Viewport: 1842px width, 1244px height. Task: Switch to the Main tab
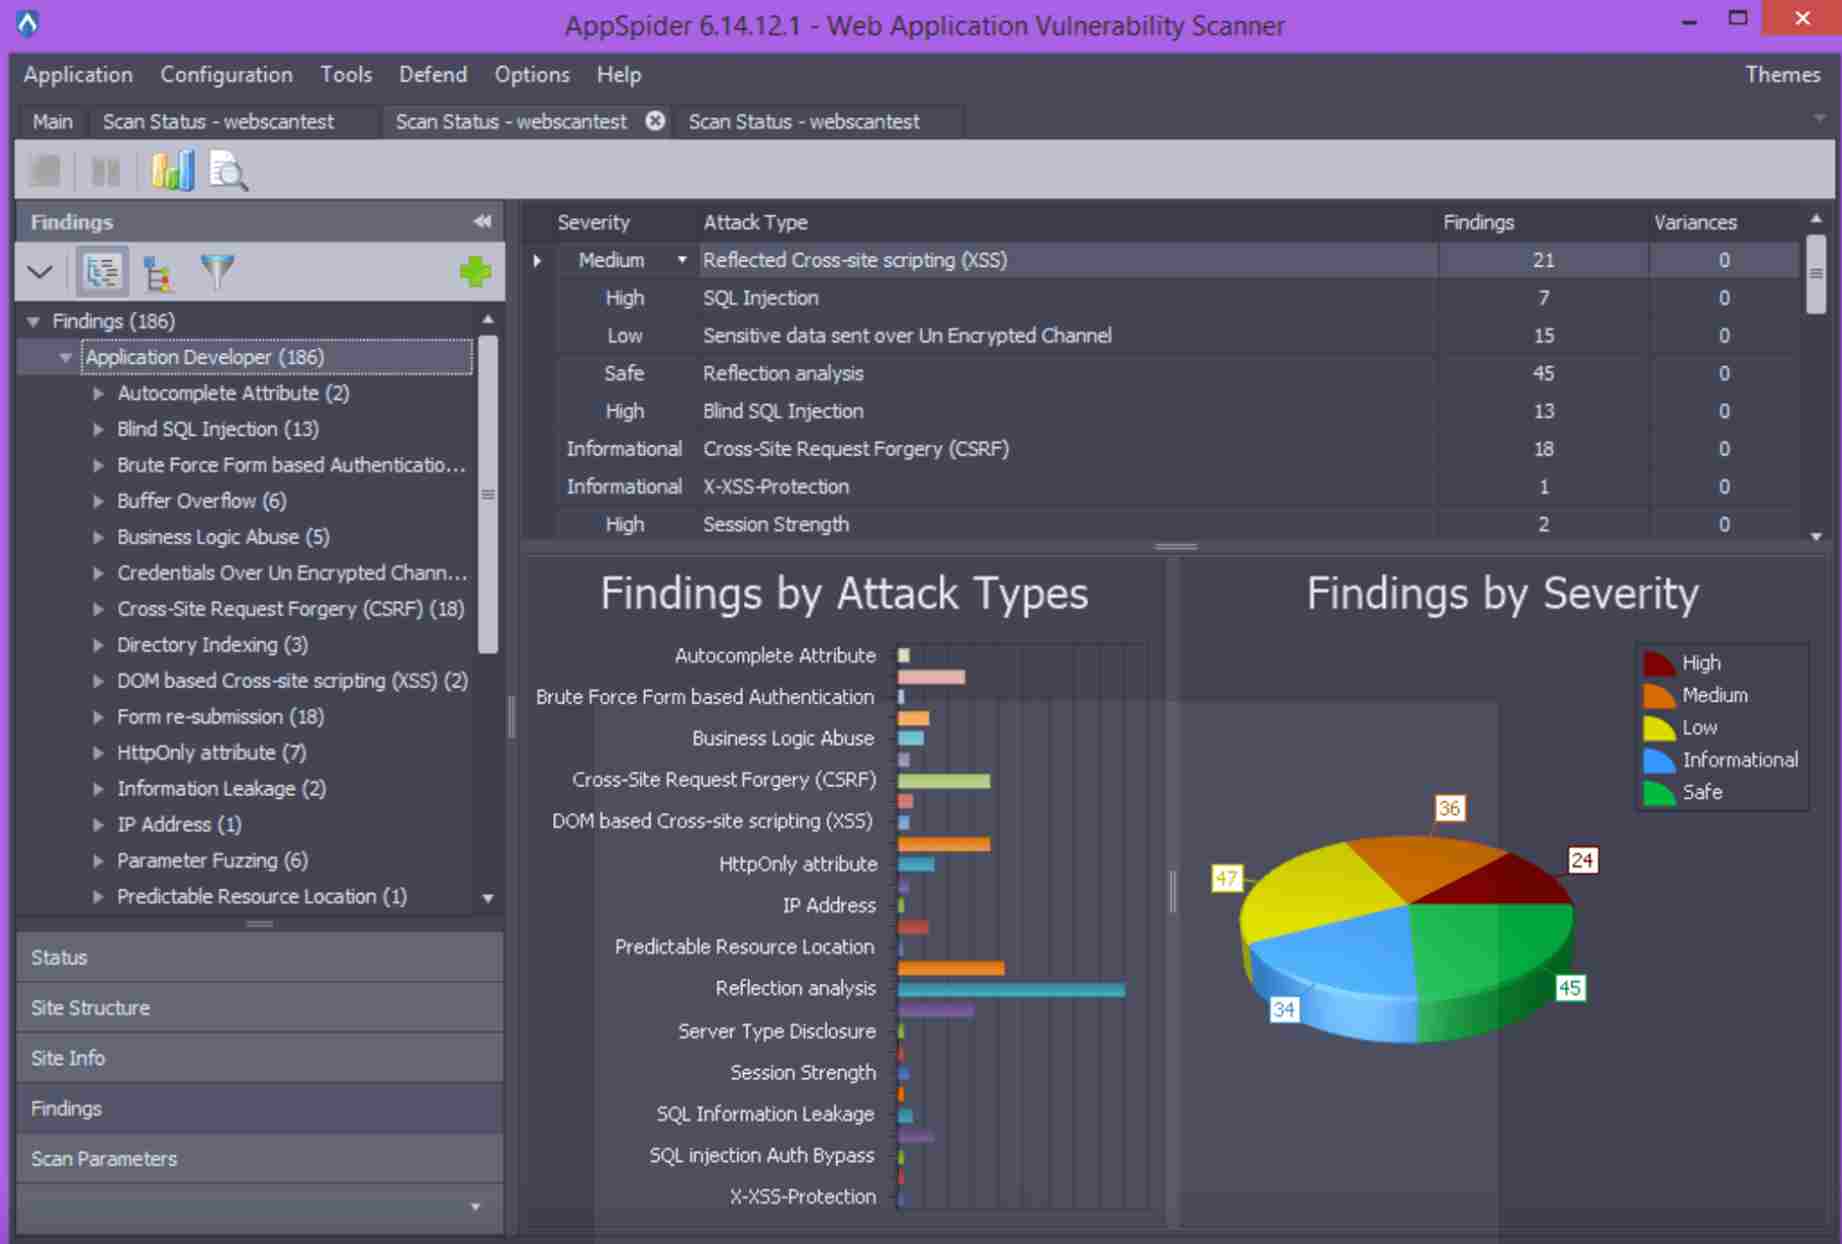[x=52, y=121]
